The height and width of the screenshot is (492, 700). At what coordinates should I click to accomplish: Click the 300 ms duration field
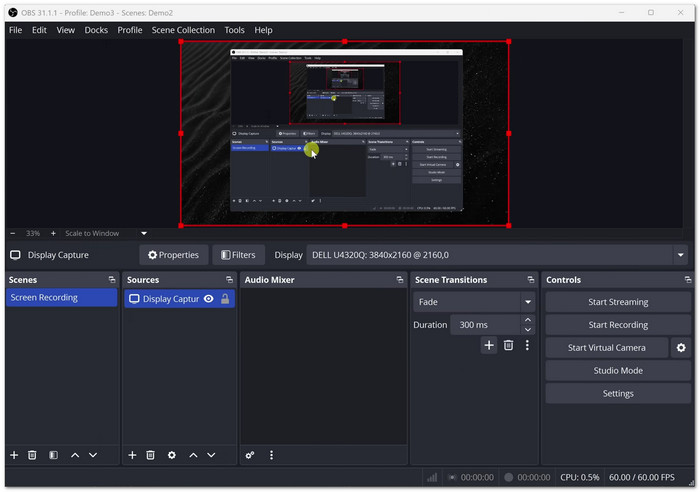(x=485, y=325)
